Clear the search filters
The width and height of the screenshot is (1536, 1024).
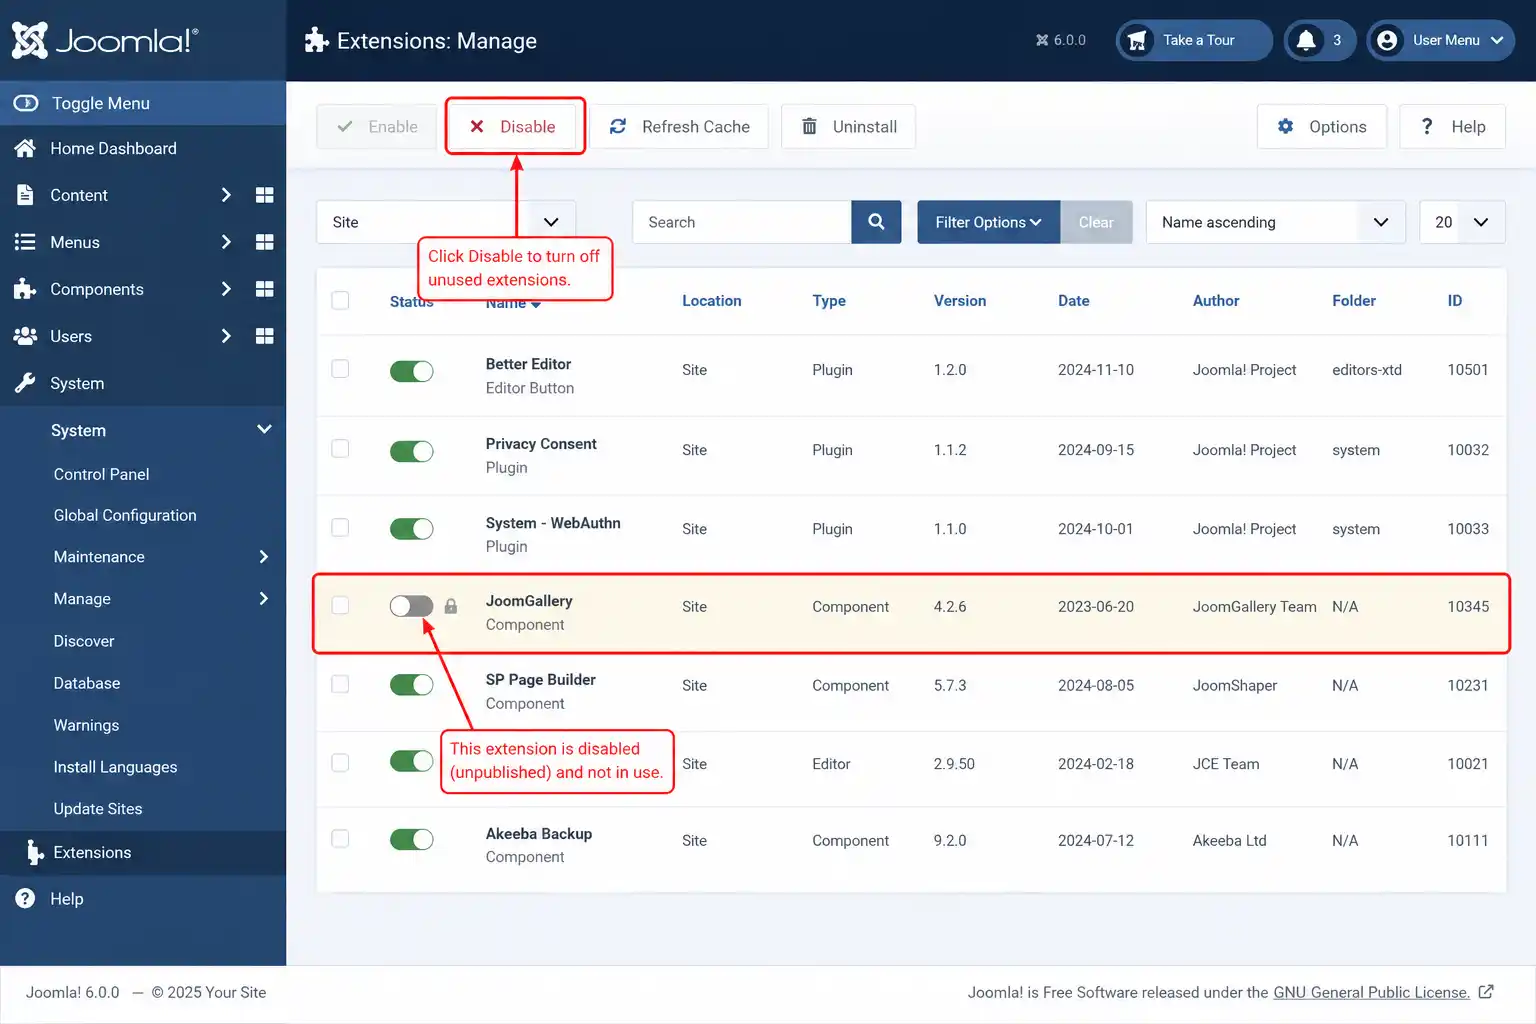[x=1096, y=222]
